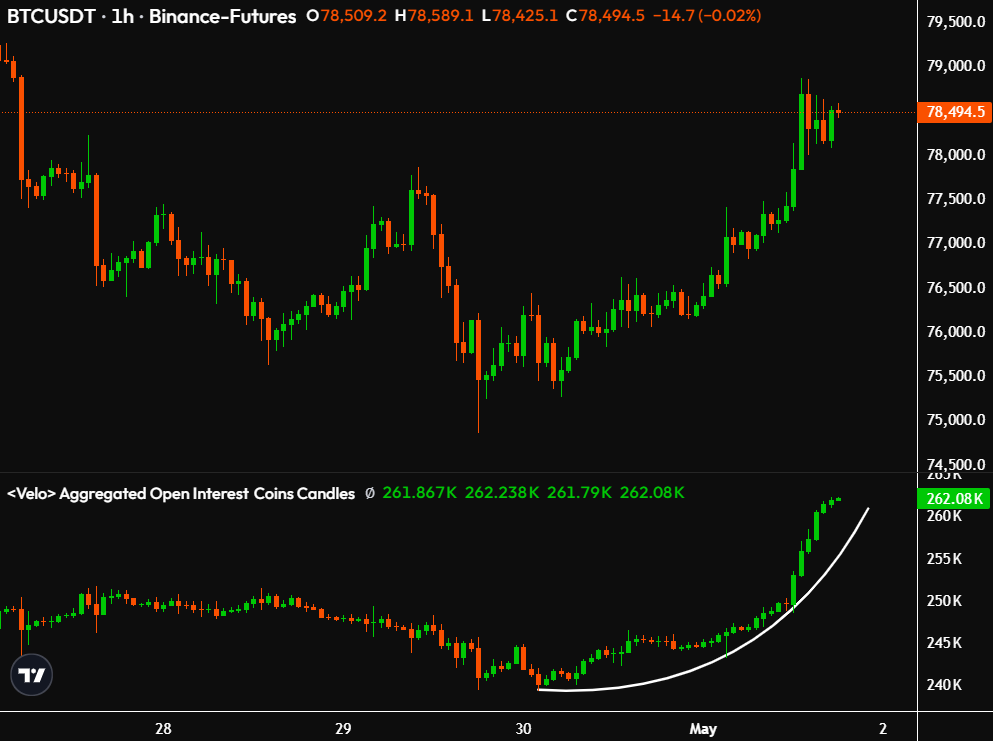Click the 75,000.0 price axis label
This screenshot has height=741, width=993.
956,420
